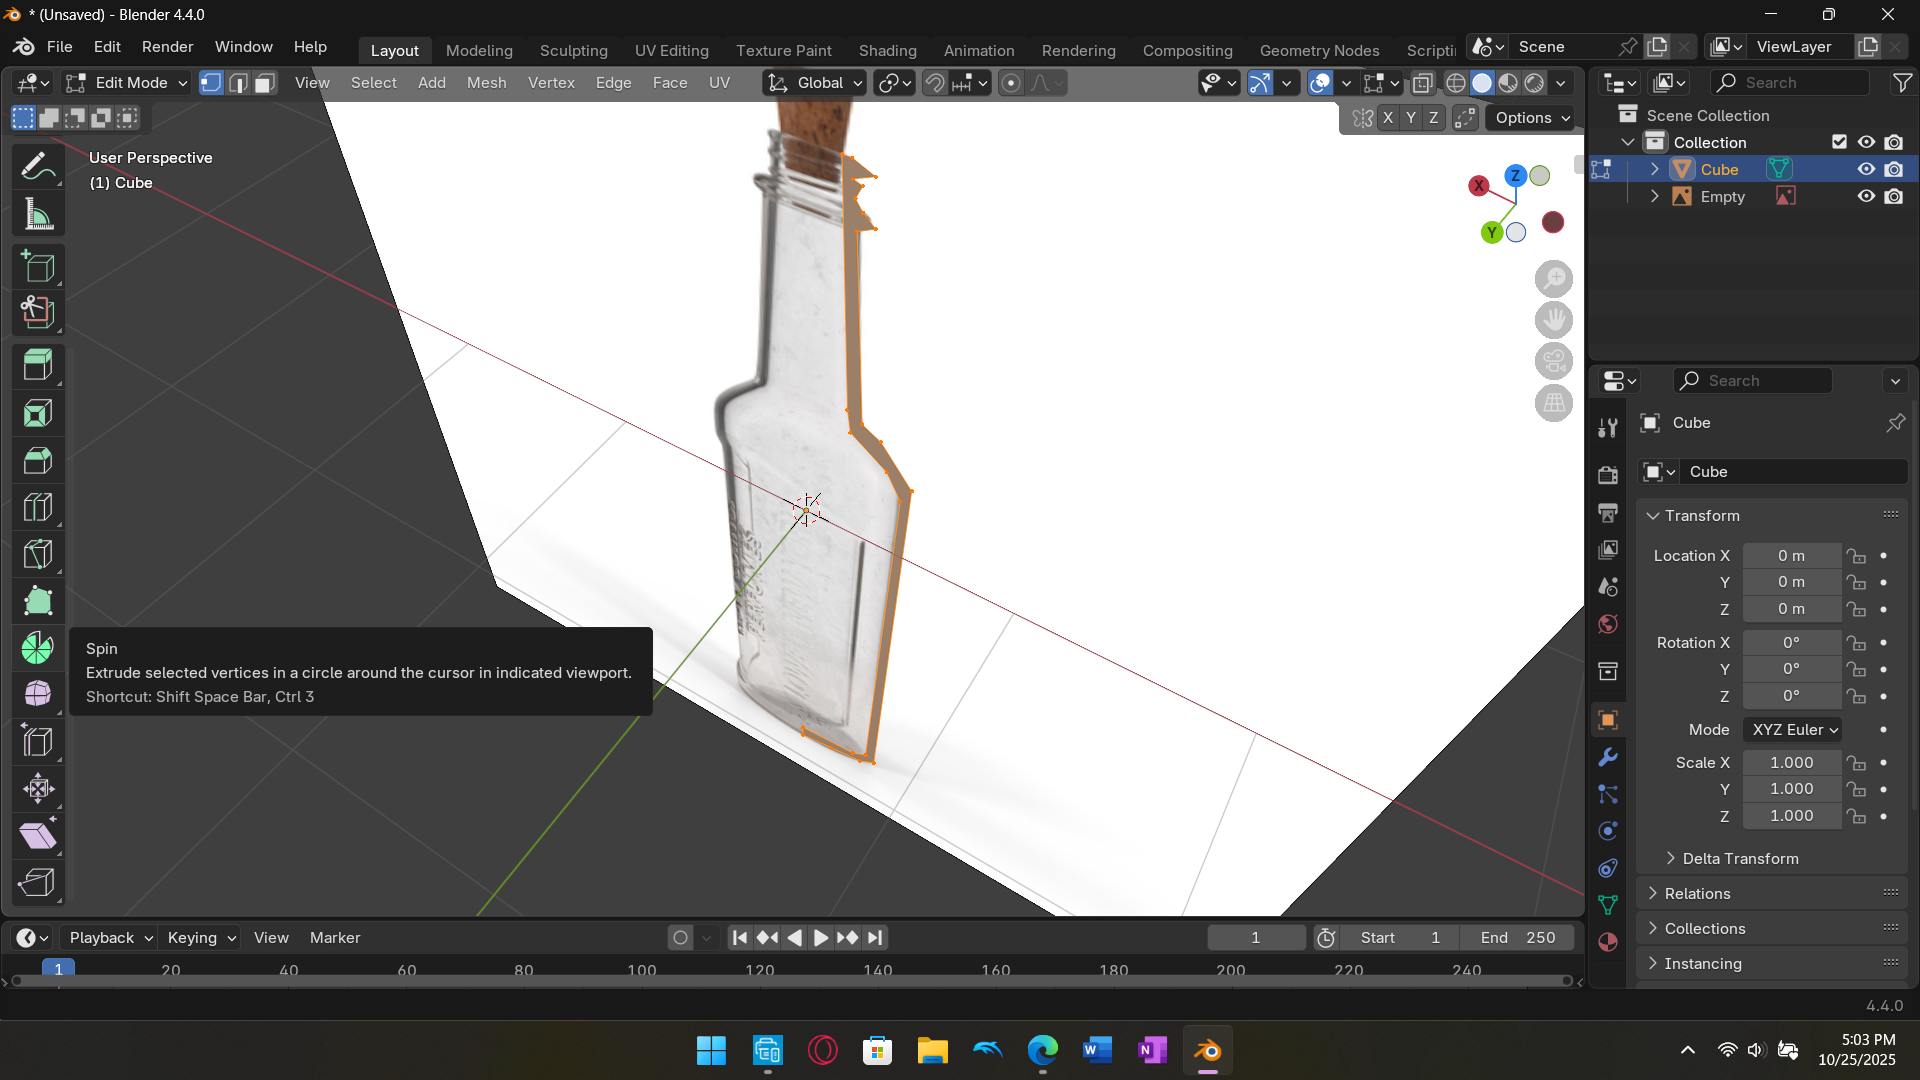Image resolution: width=1920 pixels, height=1080 pixels.
Task: Enable face select mode
Action: (265, 83)
